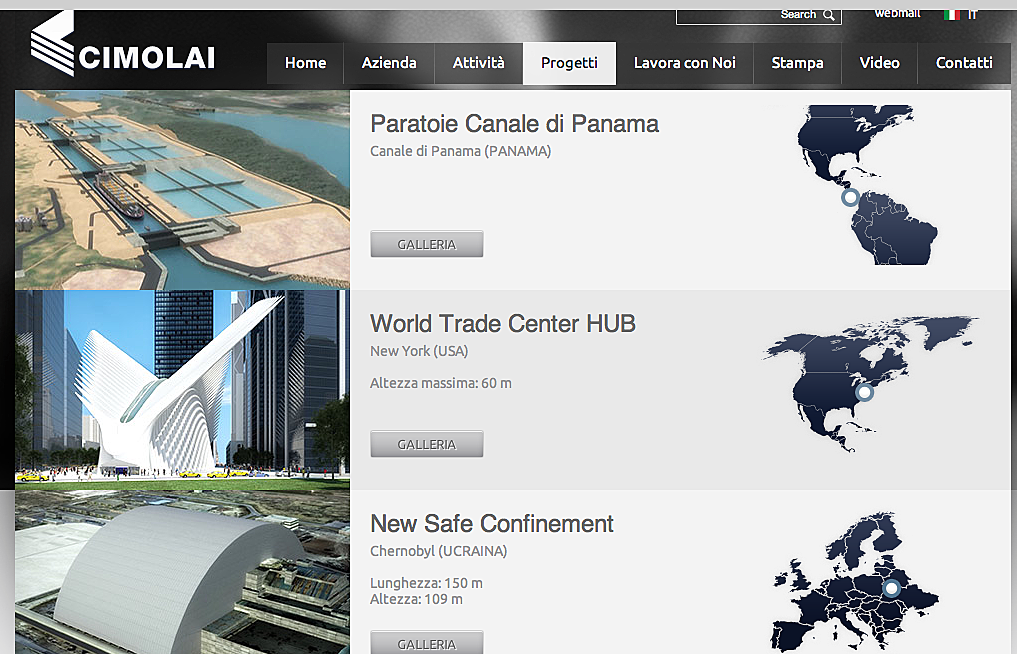
Task: Click the New York location marker on map
Action: pos(864,392)
